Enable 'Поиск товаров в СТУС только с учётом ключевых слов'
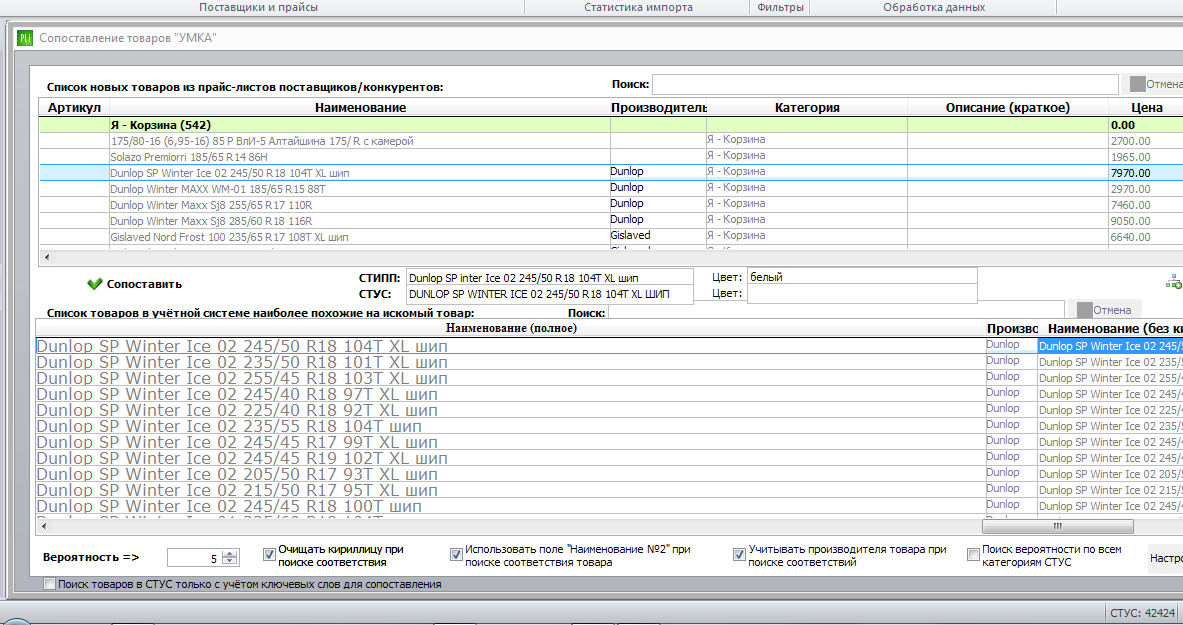Screen dimensions: 1183x625 click(x=50, y=583)
